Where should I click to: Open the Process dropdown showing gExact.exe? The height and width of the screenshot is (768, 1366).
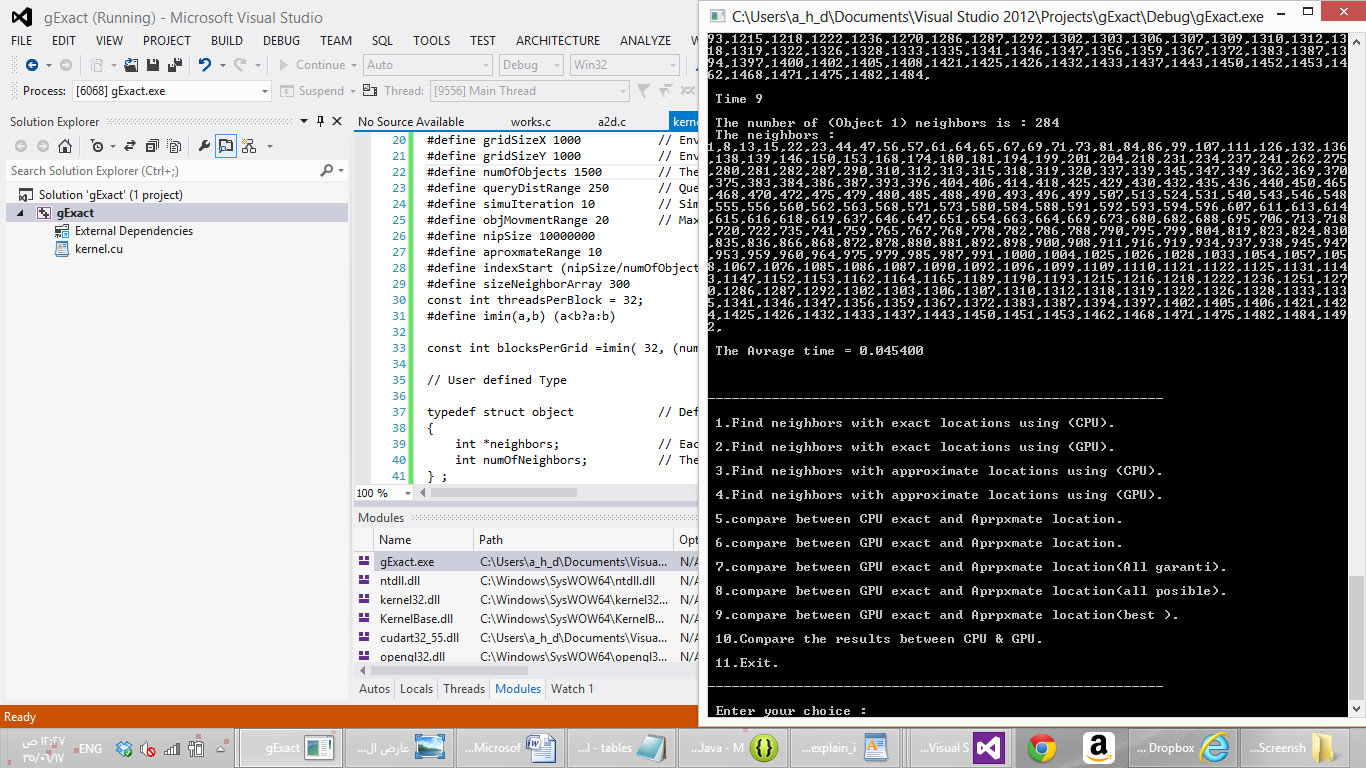tap(172, 91)
